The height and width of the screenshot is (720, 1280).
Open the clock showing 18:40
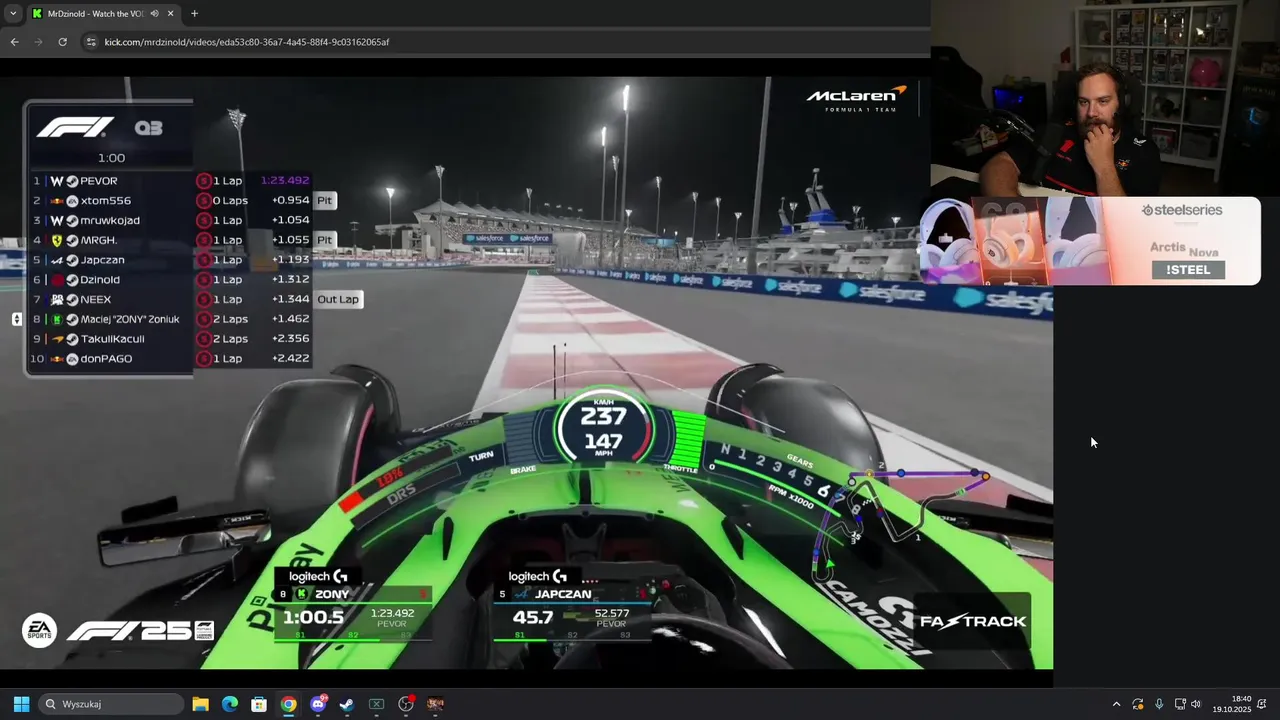coord(1231,704)
